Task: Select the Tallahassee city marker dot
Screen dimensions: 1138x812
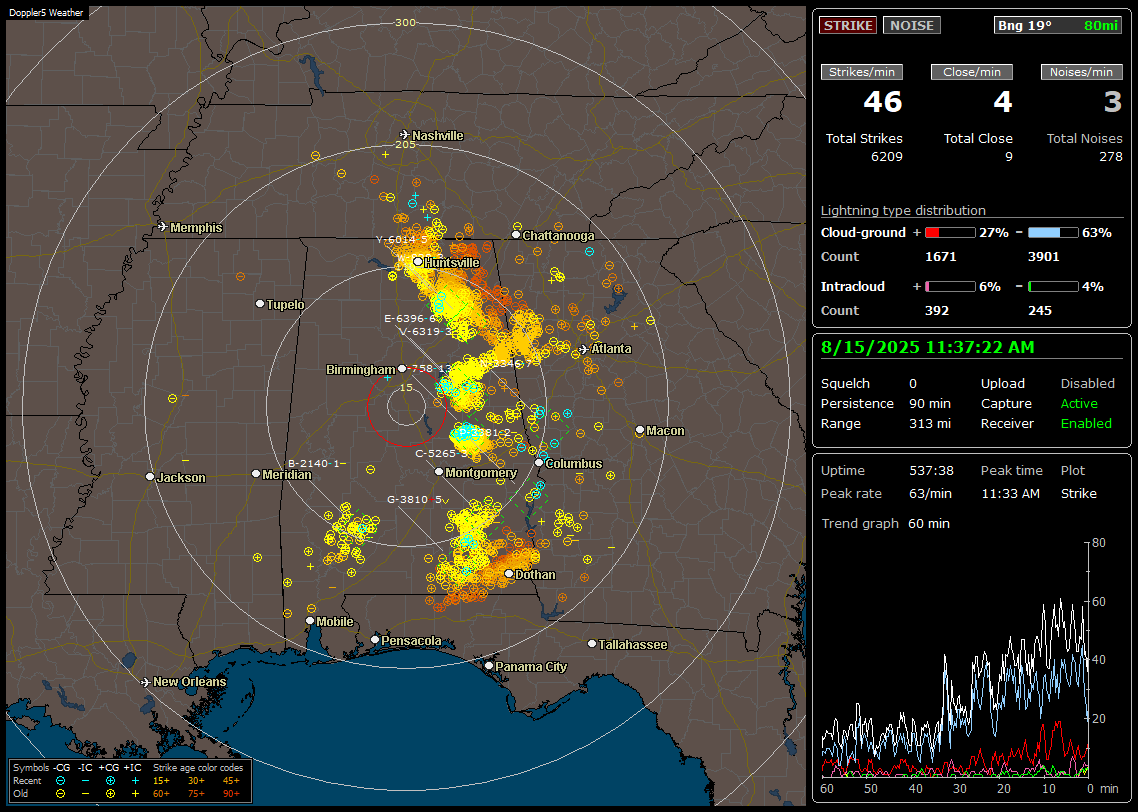Action: click(x=592, y=644)
